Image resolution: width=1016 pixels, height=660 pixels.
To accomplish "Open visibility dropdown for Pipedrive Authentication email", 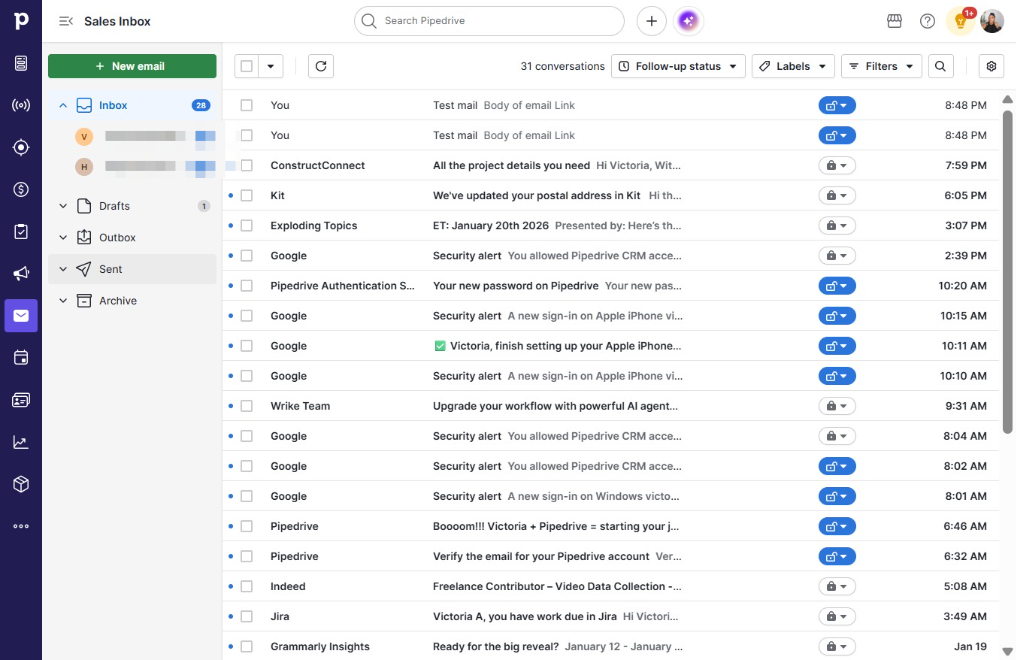I will [x=837, y=286].
